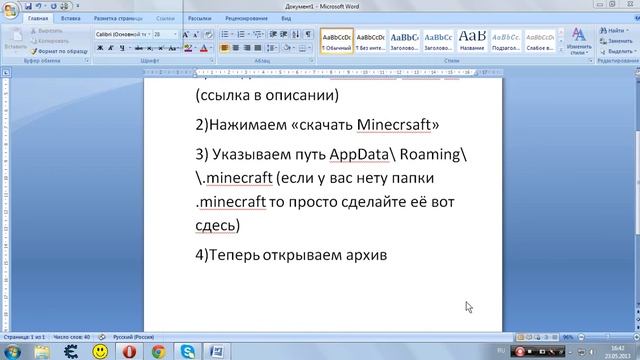This screenshot has height=360, width=640.
Task: Switch to Ссылки tab
Action: pos(165,18)
